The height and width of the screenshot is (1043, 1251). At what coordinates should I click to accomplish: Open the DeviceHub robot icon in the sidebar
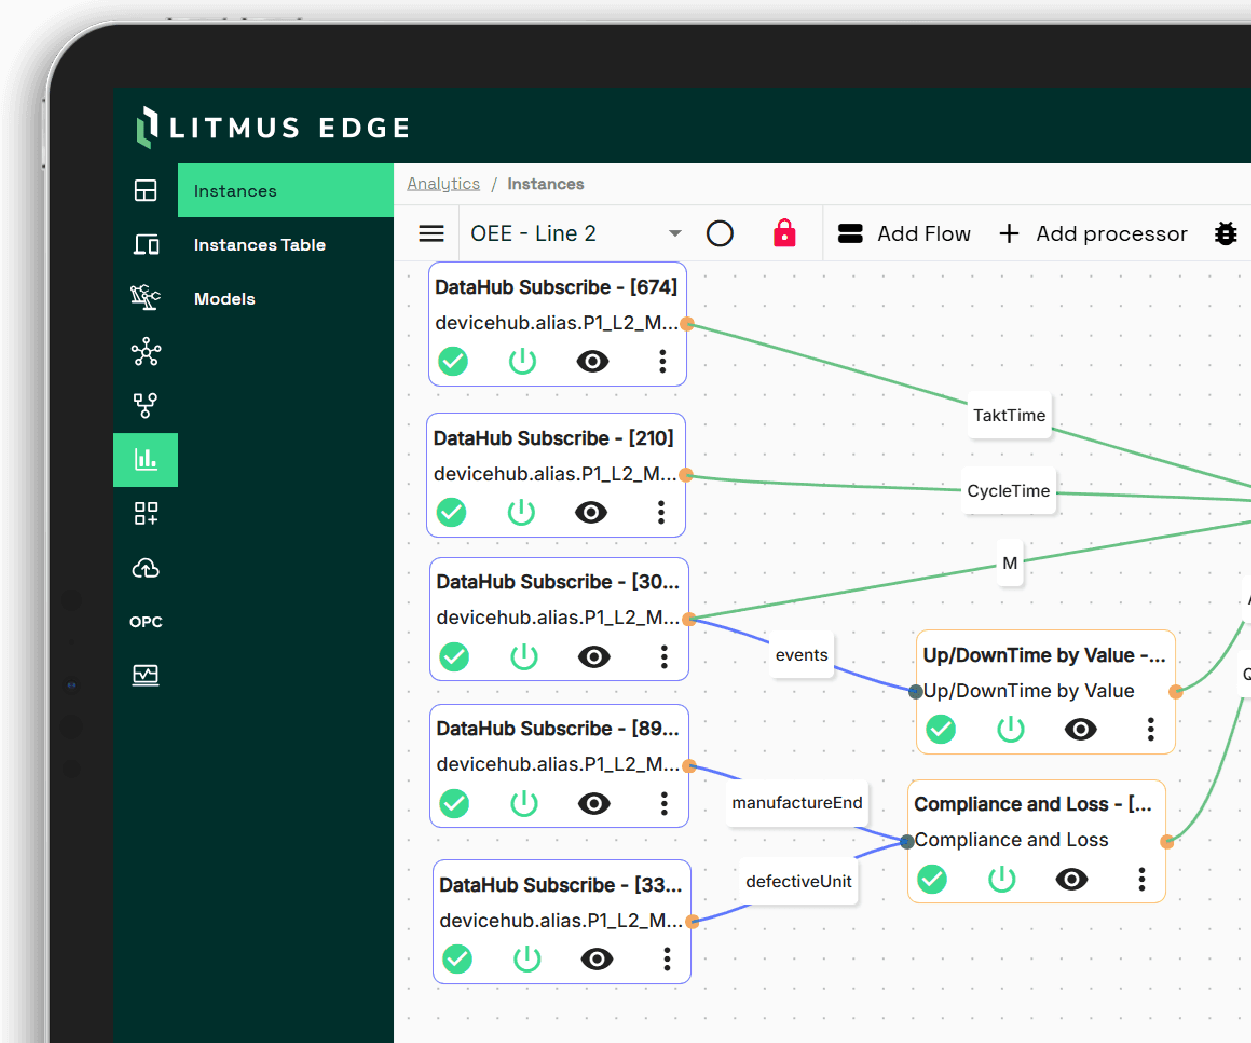click(x=145, y=298)
